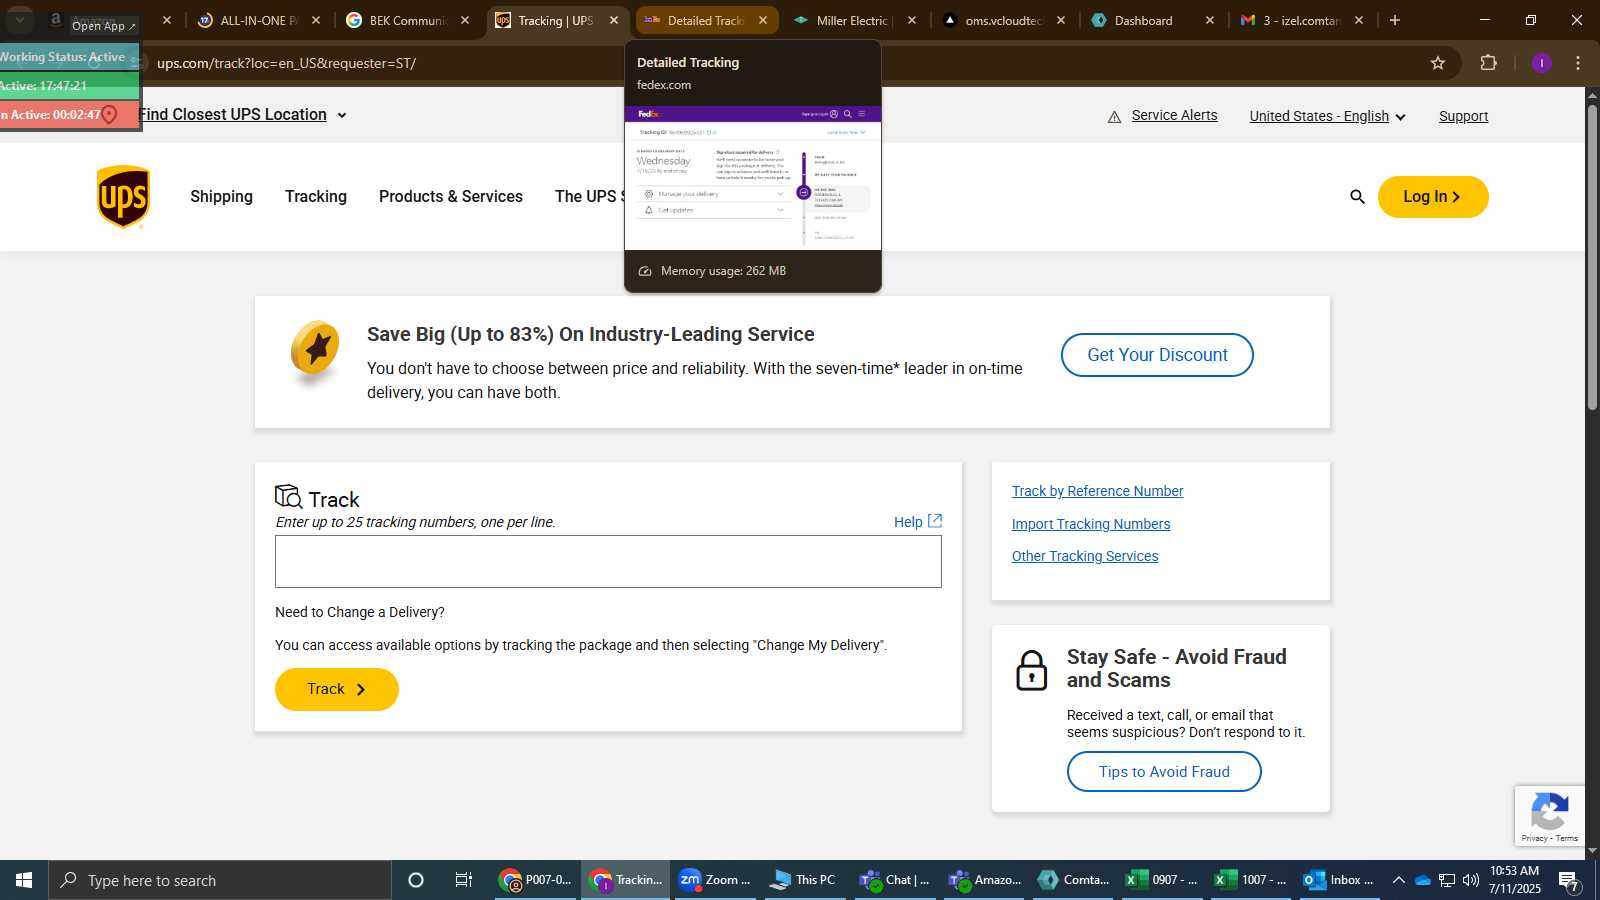1600x900 pixels.
Task: Open the Help link above tracking box
Action: pos(908,522)
